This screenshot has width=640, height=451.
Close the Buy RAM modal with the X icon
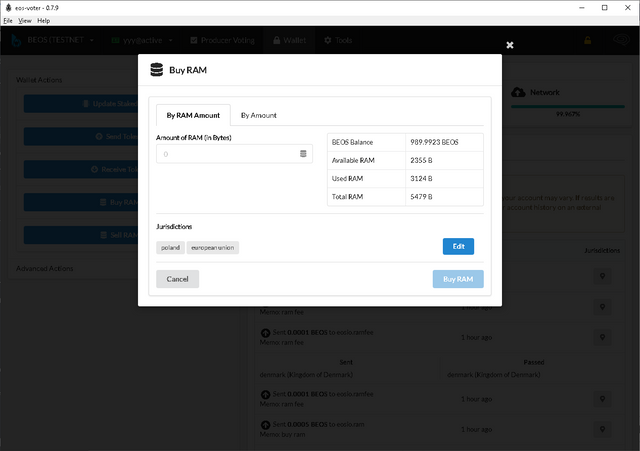[x=510, y=45]
